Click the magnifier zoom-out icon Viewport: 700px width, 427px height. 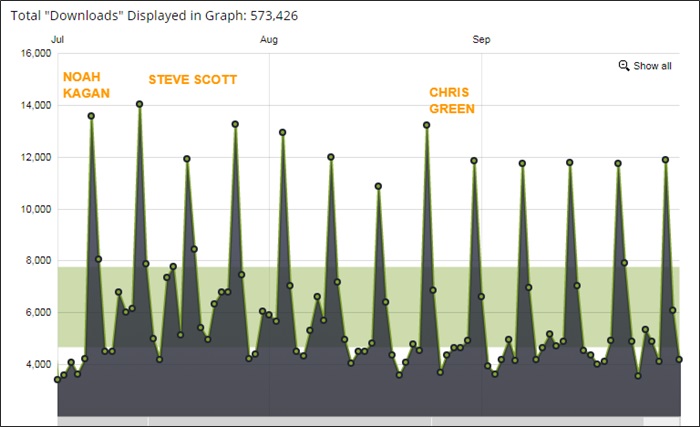click(x=624, y=66)
